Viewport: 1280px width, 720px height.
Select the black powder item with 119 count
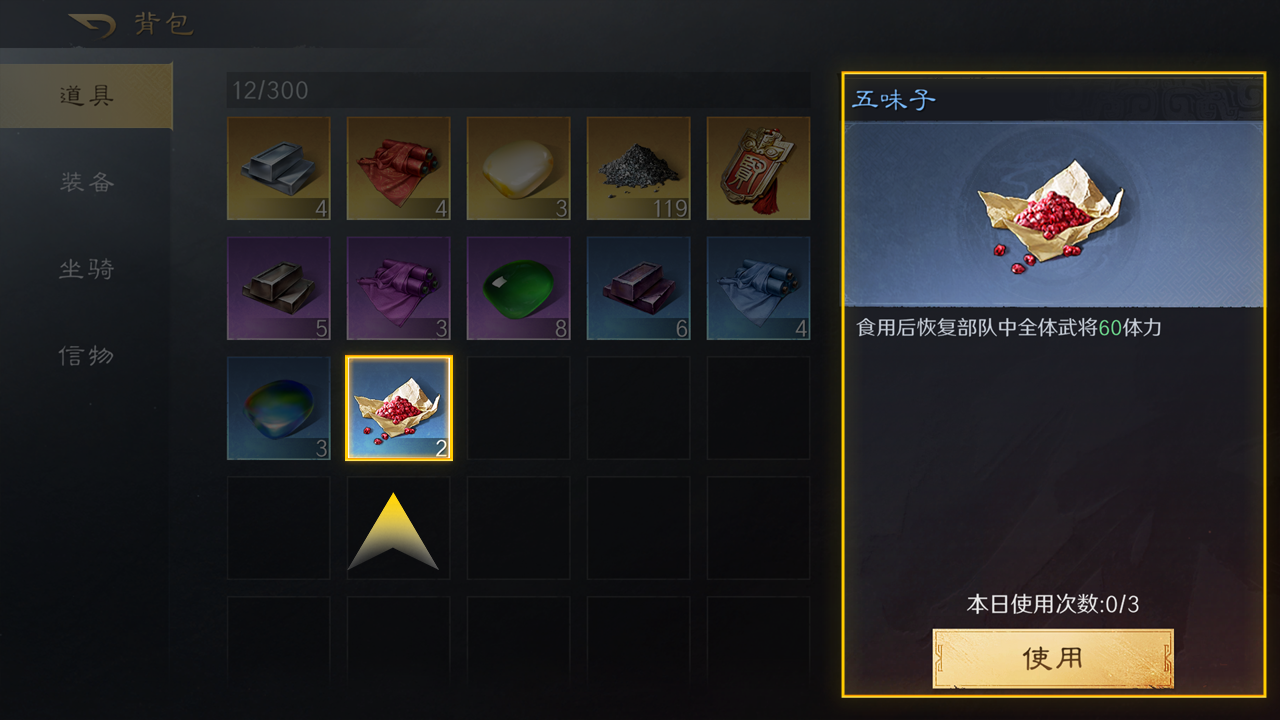[x=639, y=168]
